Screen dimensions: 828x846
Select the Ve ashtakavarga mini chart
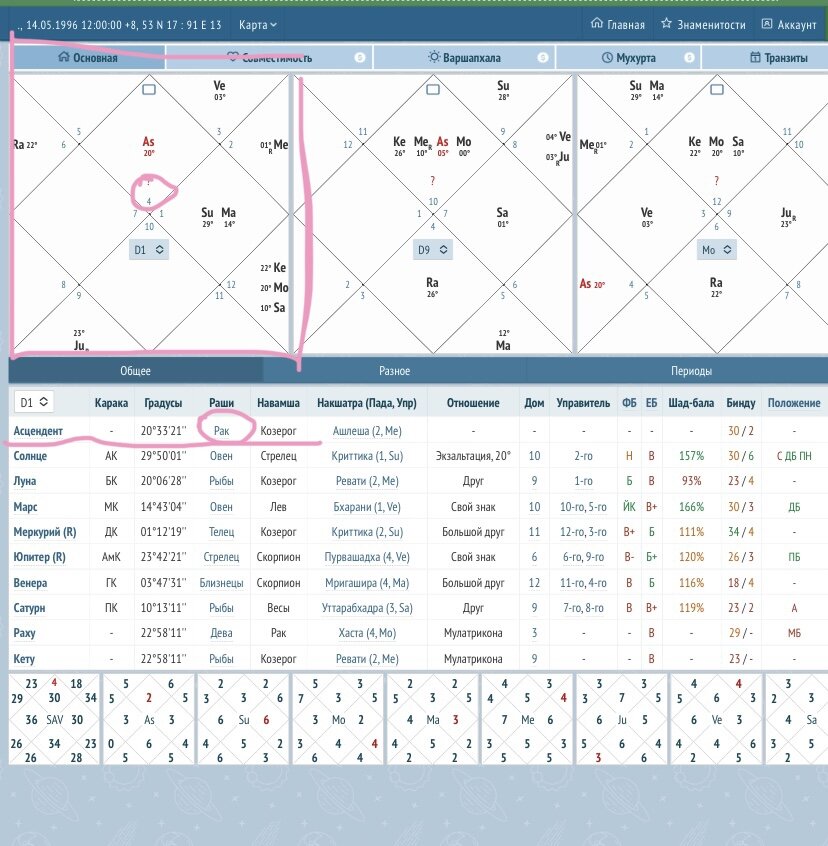point(716,719)
